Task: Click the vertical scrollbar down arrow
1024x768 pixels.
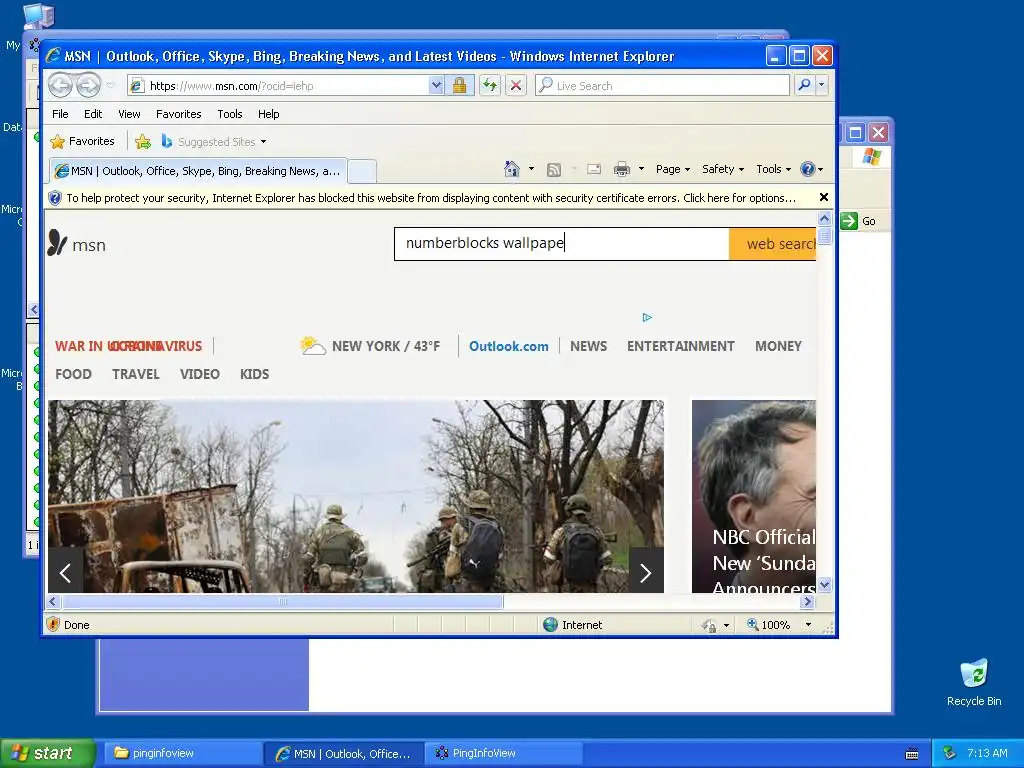Action: pyautogui.click(x=825, y=584)
